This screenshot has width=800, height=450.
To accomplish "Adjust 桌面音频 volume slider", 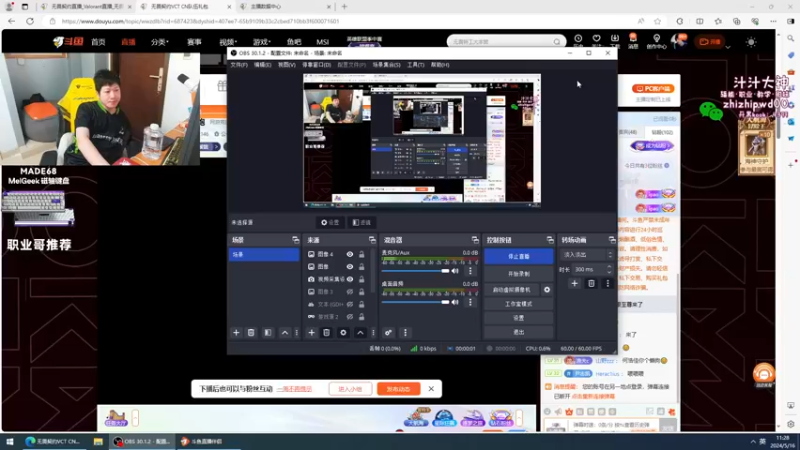I will 415,302.
